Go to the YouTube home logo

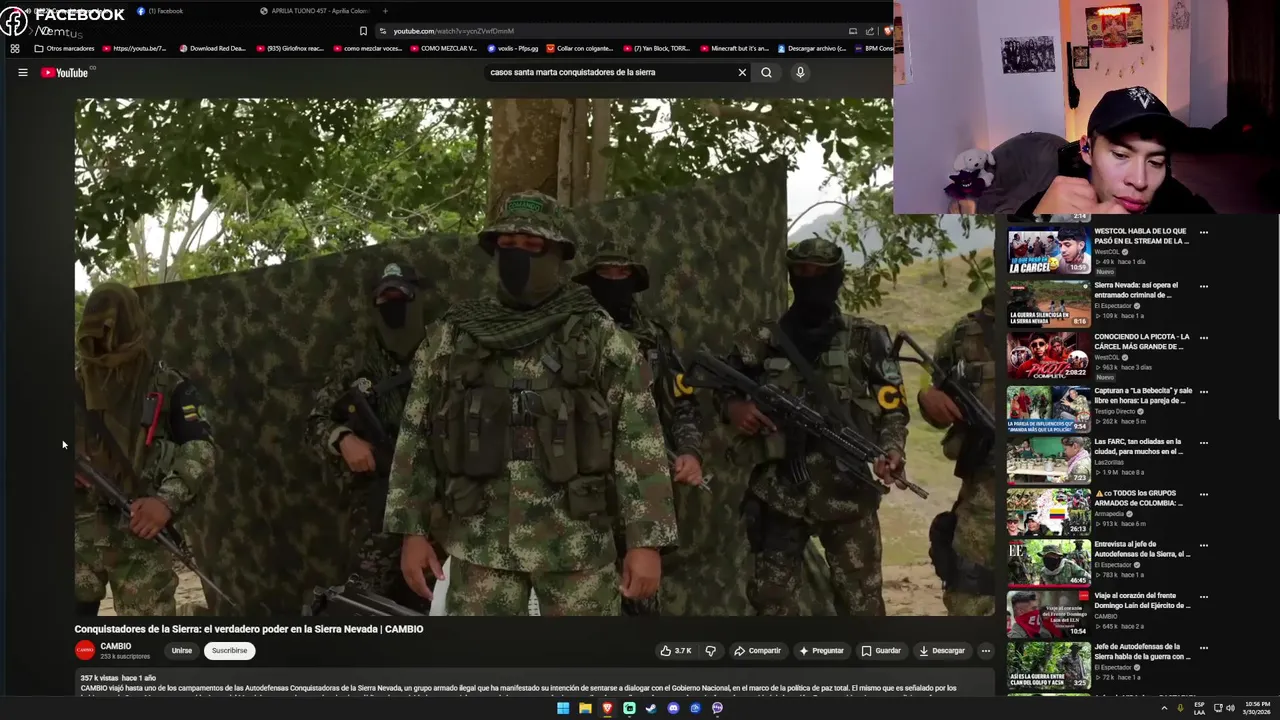tap(64, 72)
